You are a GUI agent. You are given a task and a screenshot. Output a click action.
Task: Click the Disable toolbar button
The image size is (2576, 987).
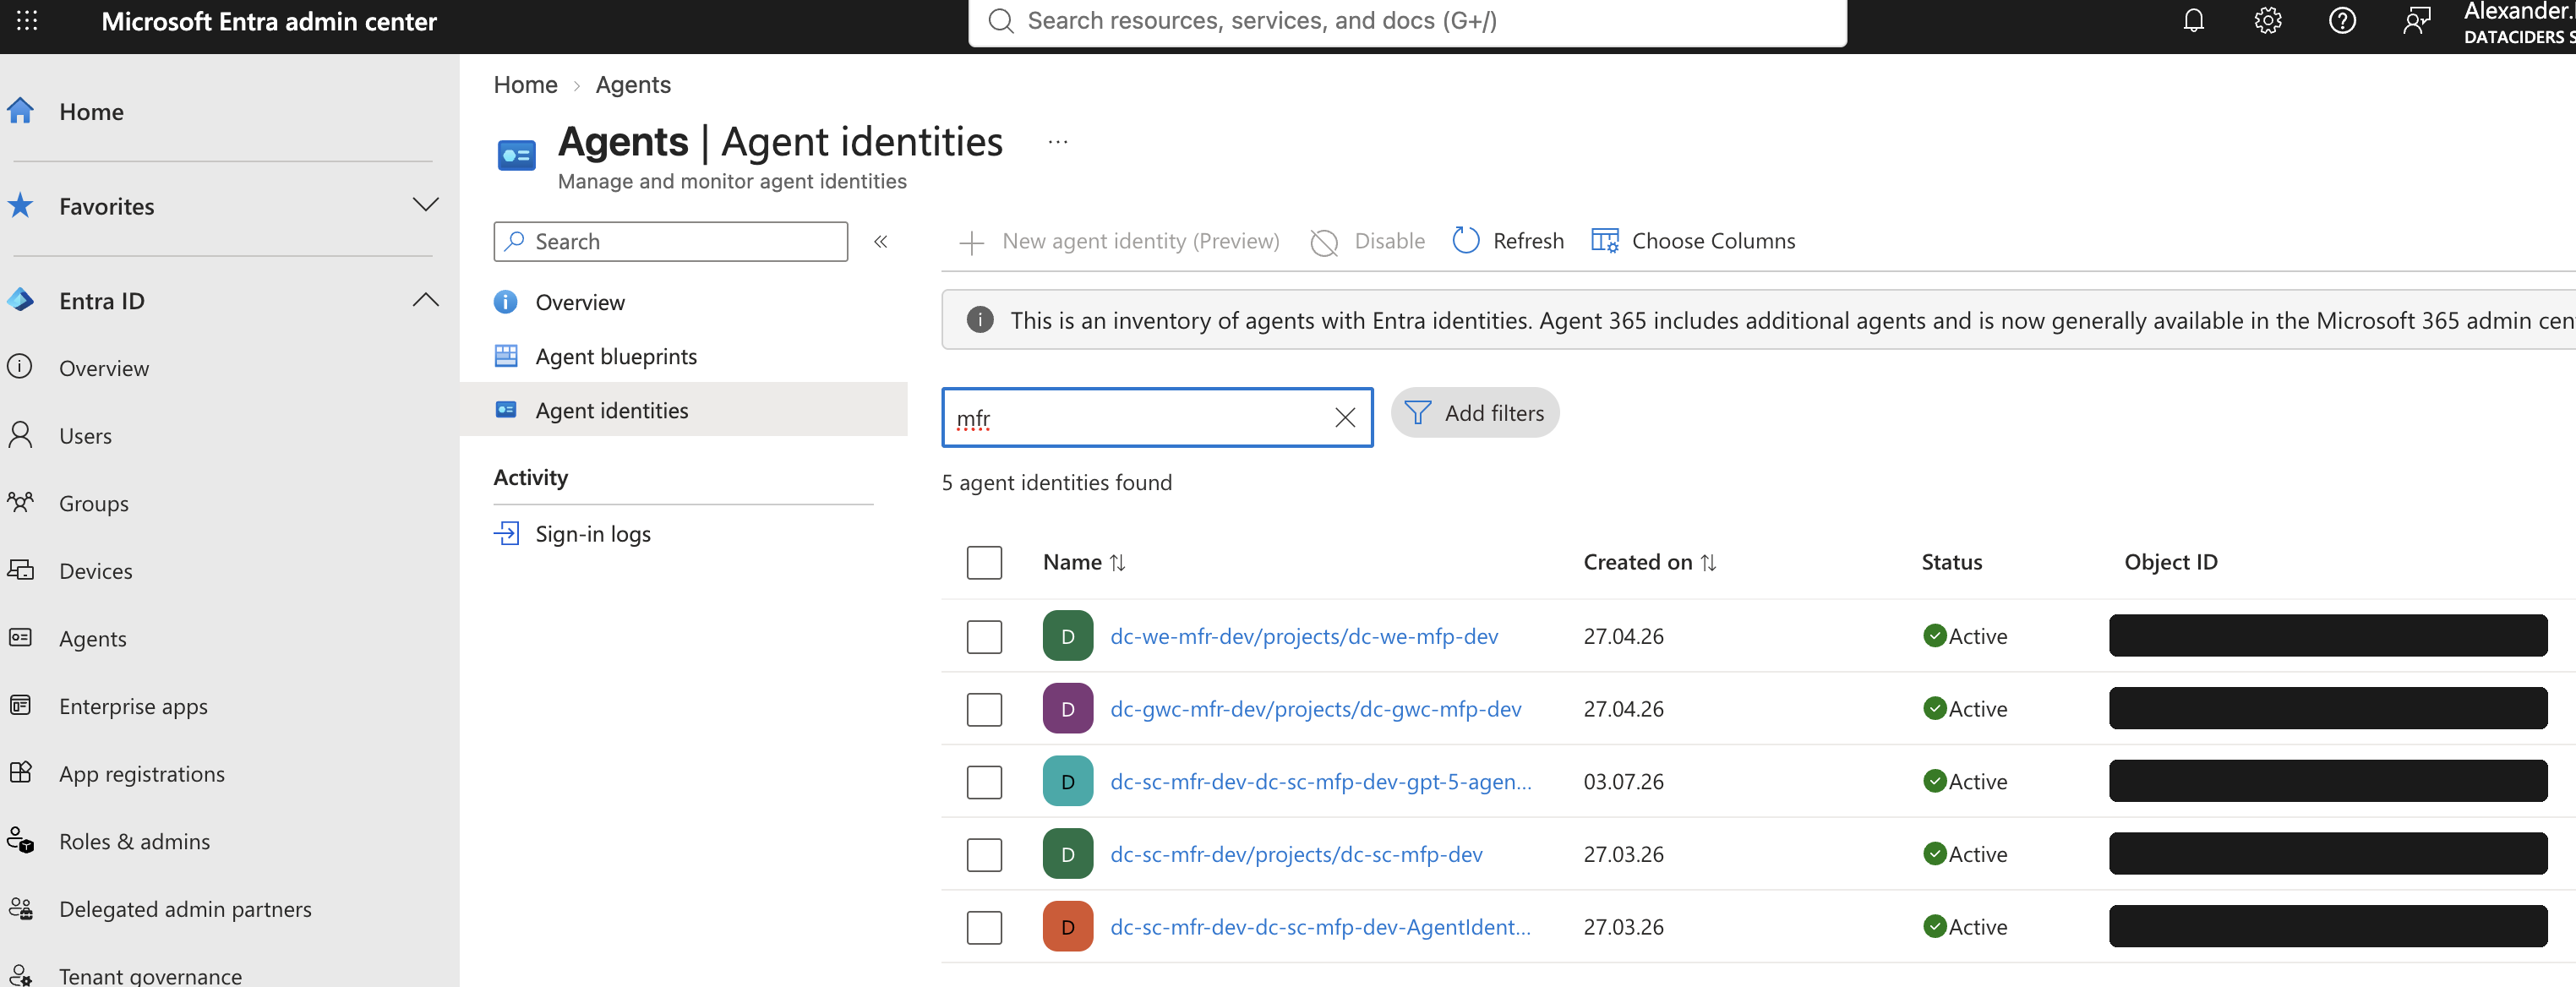(1367, 241)
